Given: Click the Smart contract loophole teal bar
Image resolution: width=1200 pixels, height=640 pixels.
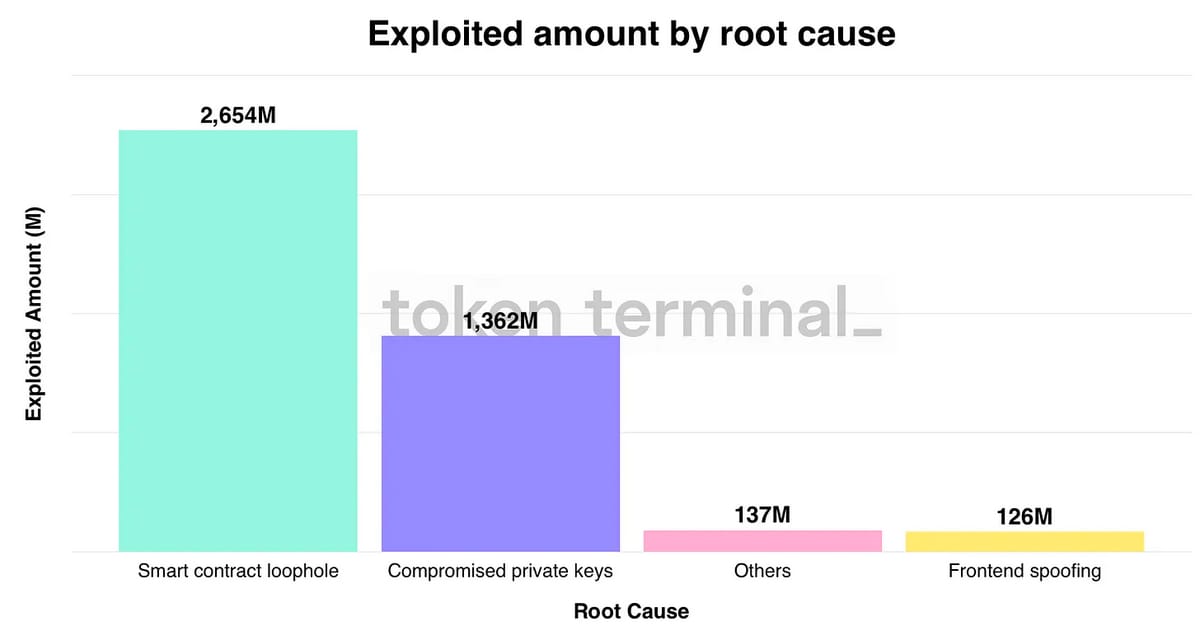Looking at the screenshot, I should tap(238, 340).
